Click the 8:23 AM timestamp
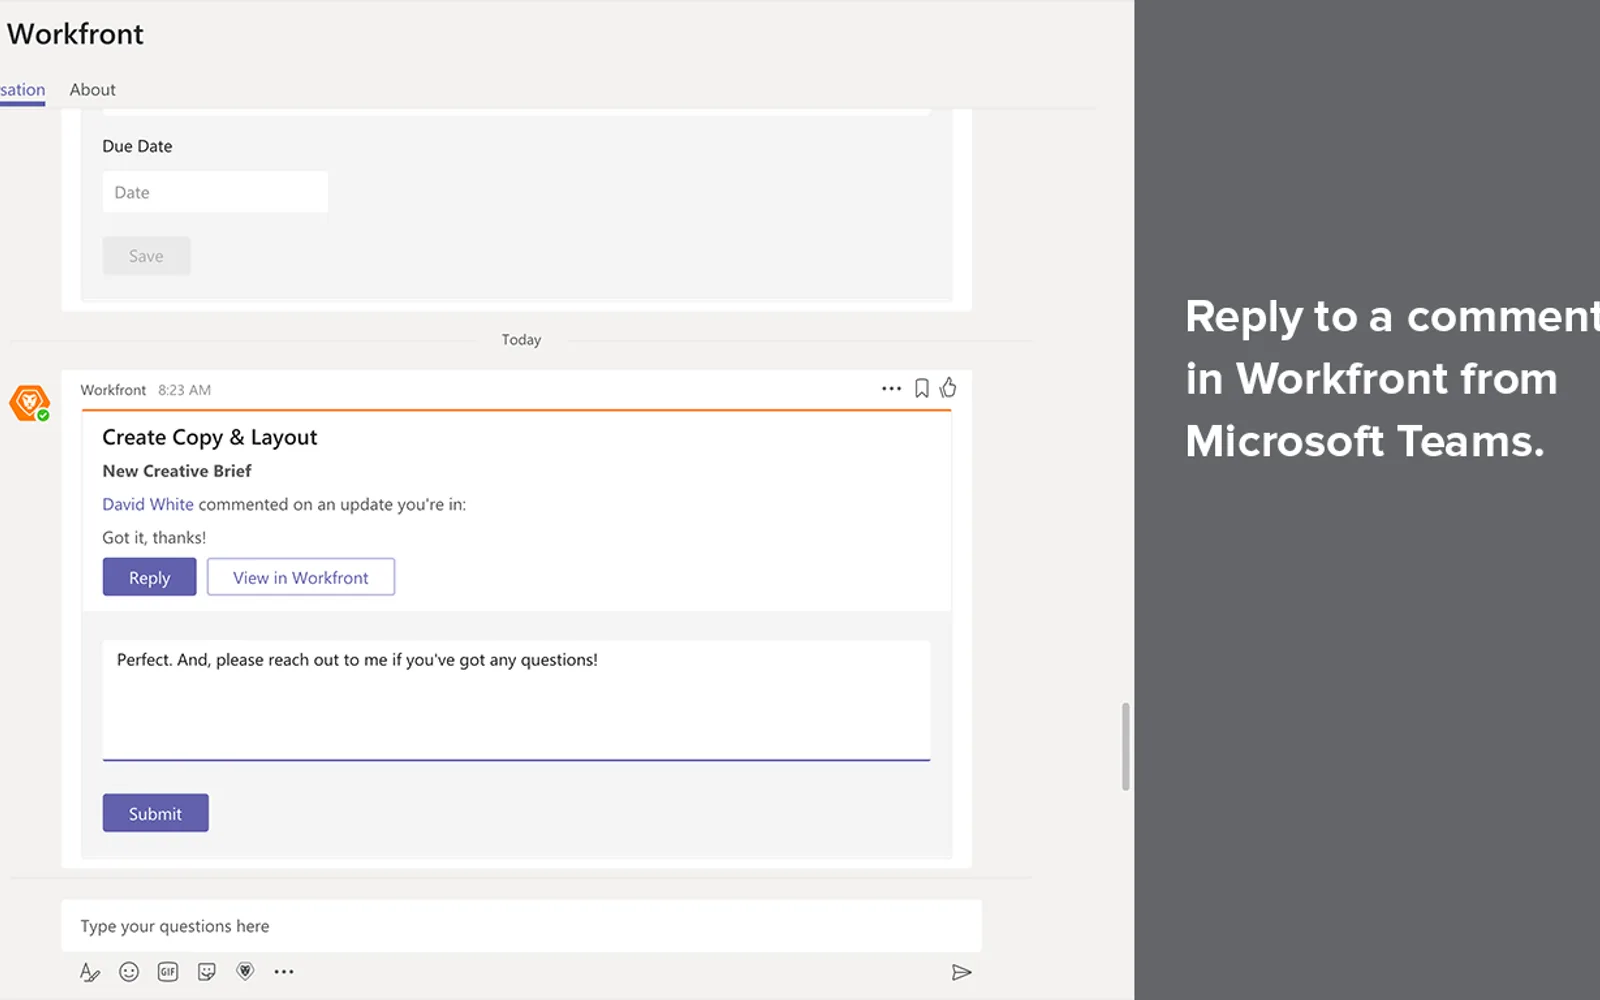The width and height of the screenshot is (1600, 1000). [x=184, y=390]
